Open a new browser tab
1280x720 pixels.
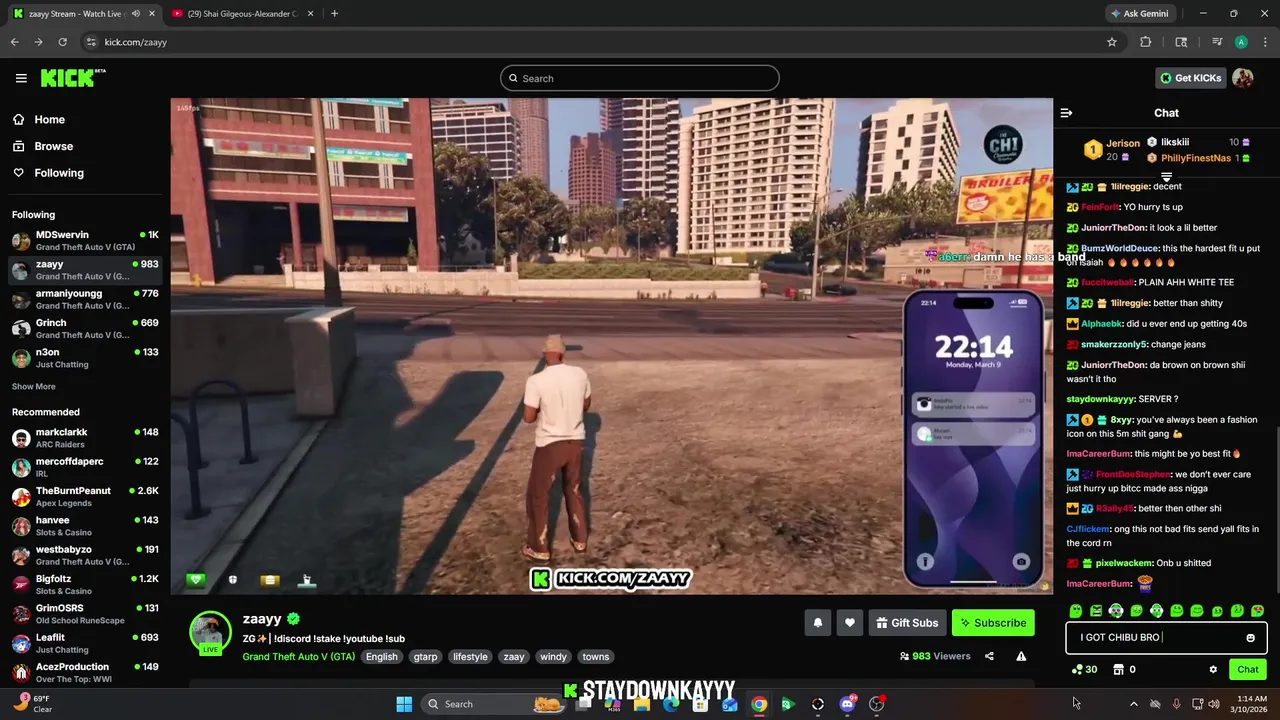tap(334, 14)
